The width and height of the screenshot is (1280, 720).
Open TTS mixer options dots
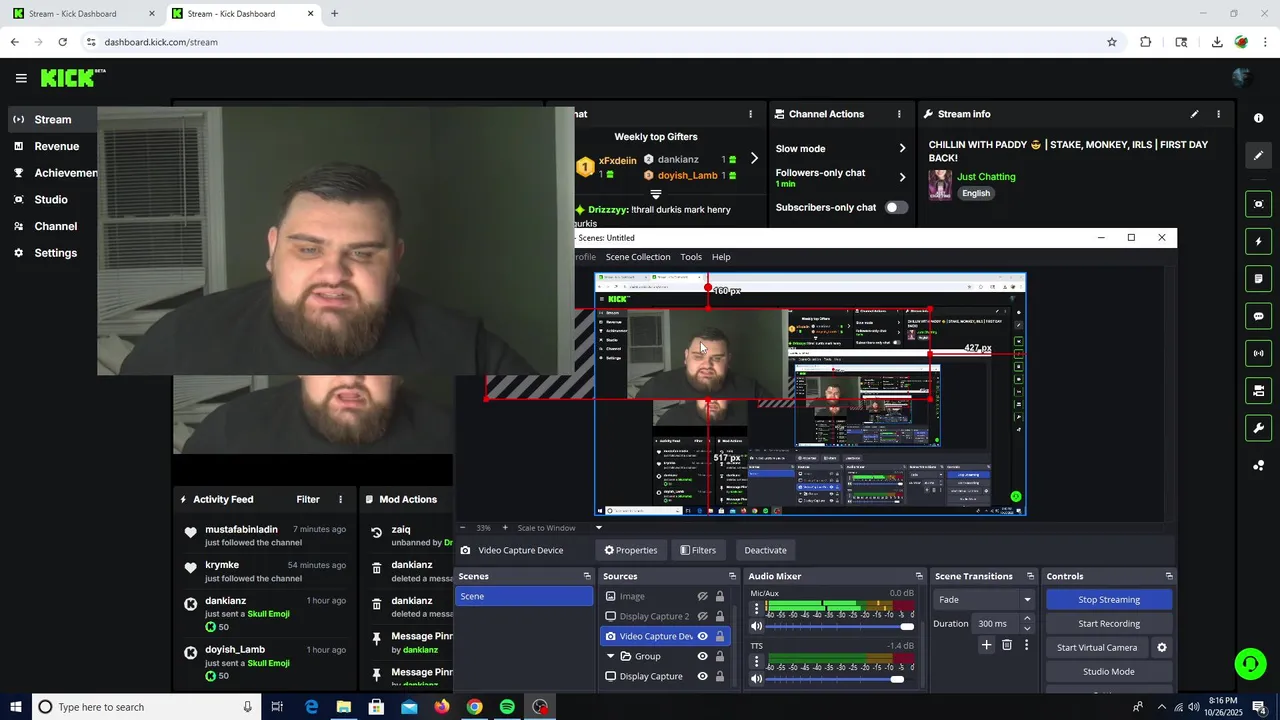tap(756, 662)
